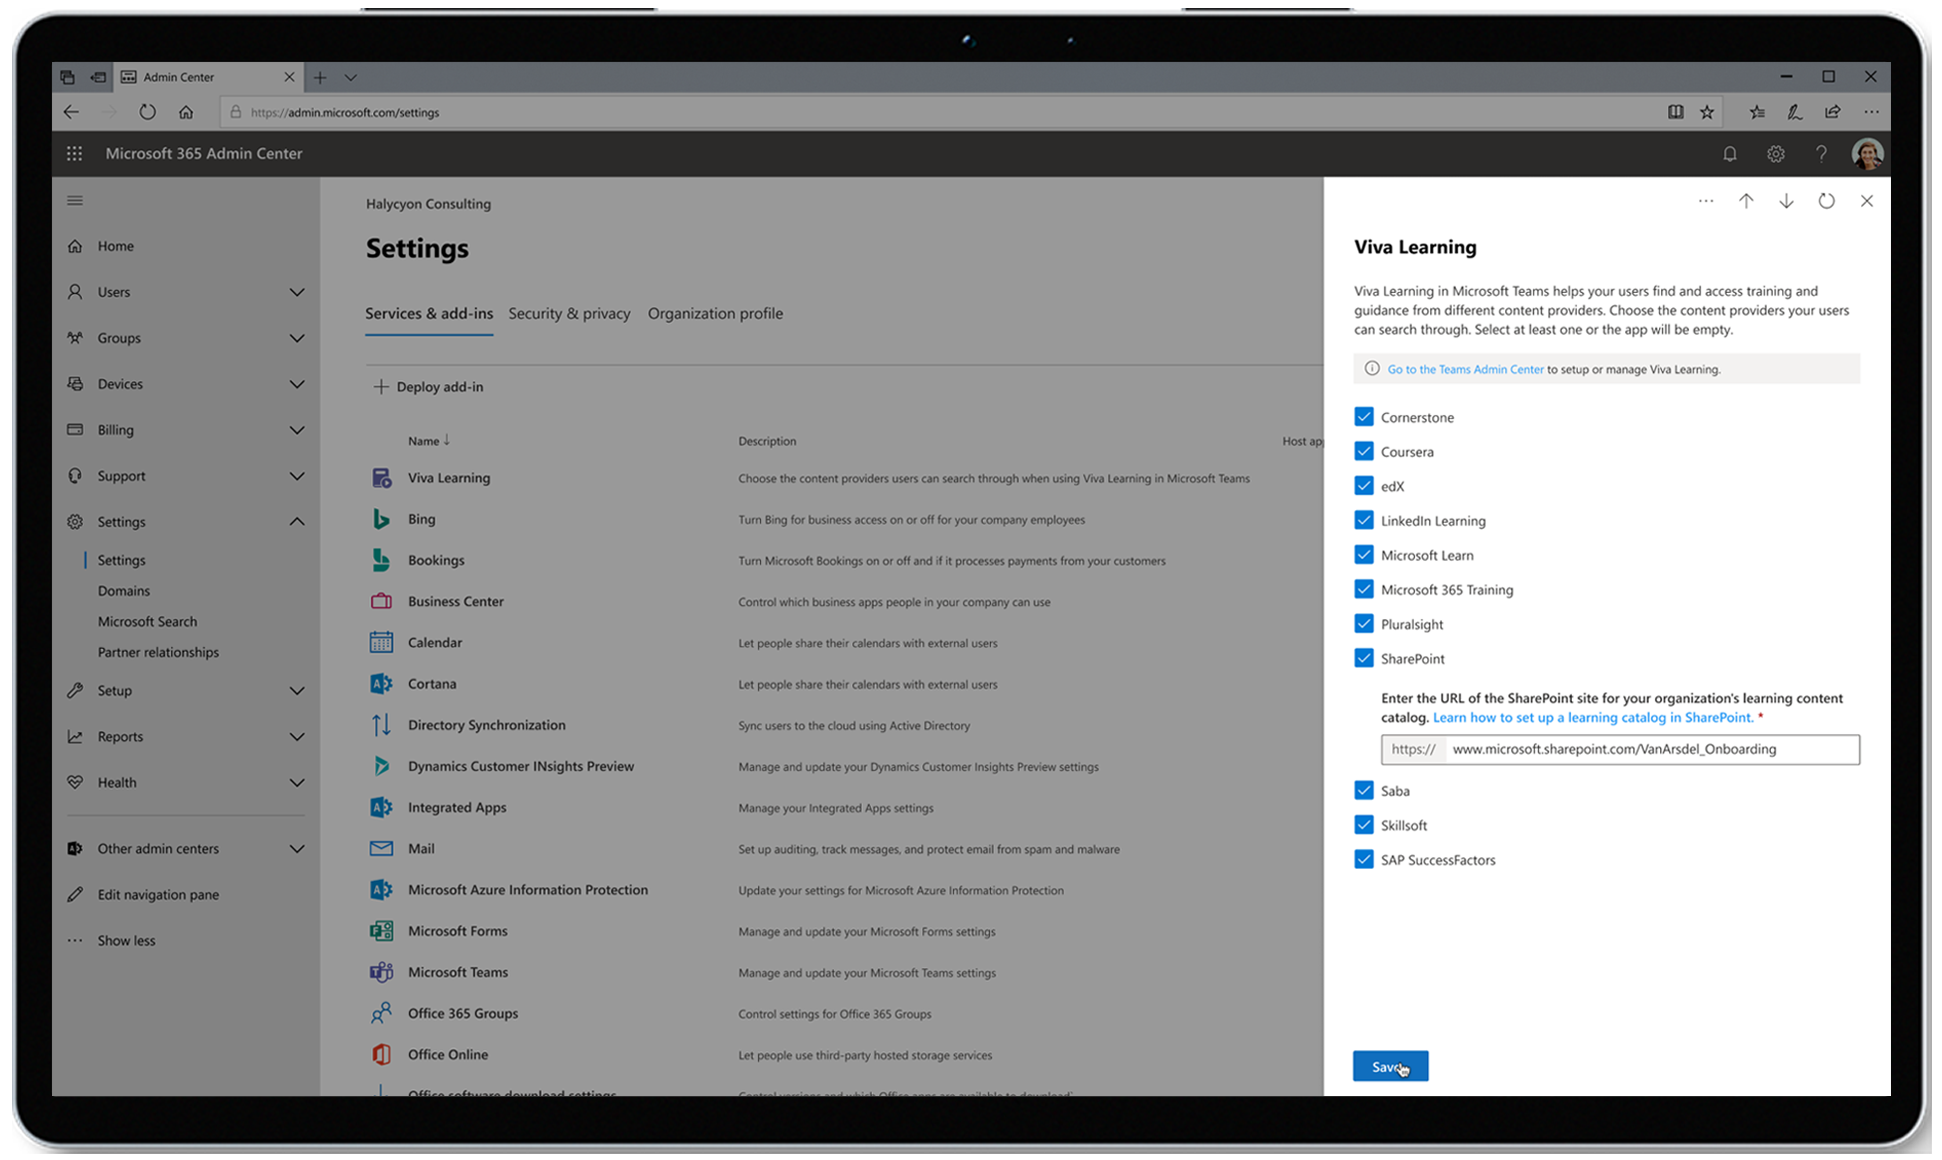Image resolution: width=1942 pixels, height=1160 pixels.
Task: Click Save button to apply Viva Learning settings
Action: 1390,1066
